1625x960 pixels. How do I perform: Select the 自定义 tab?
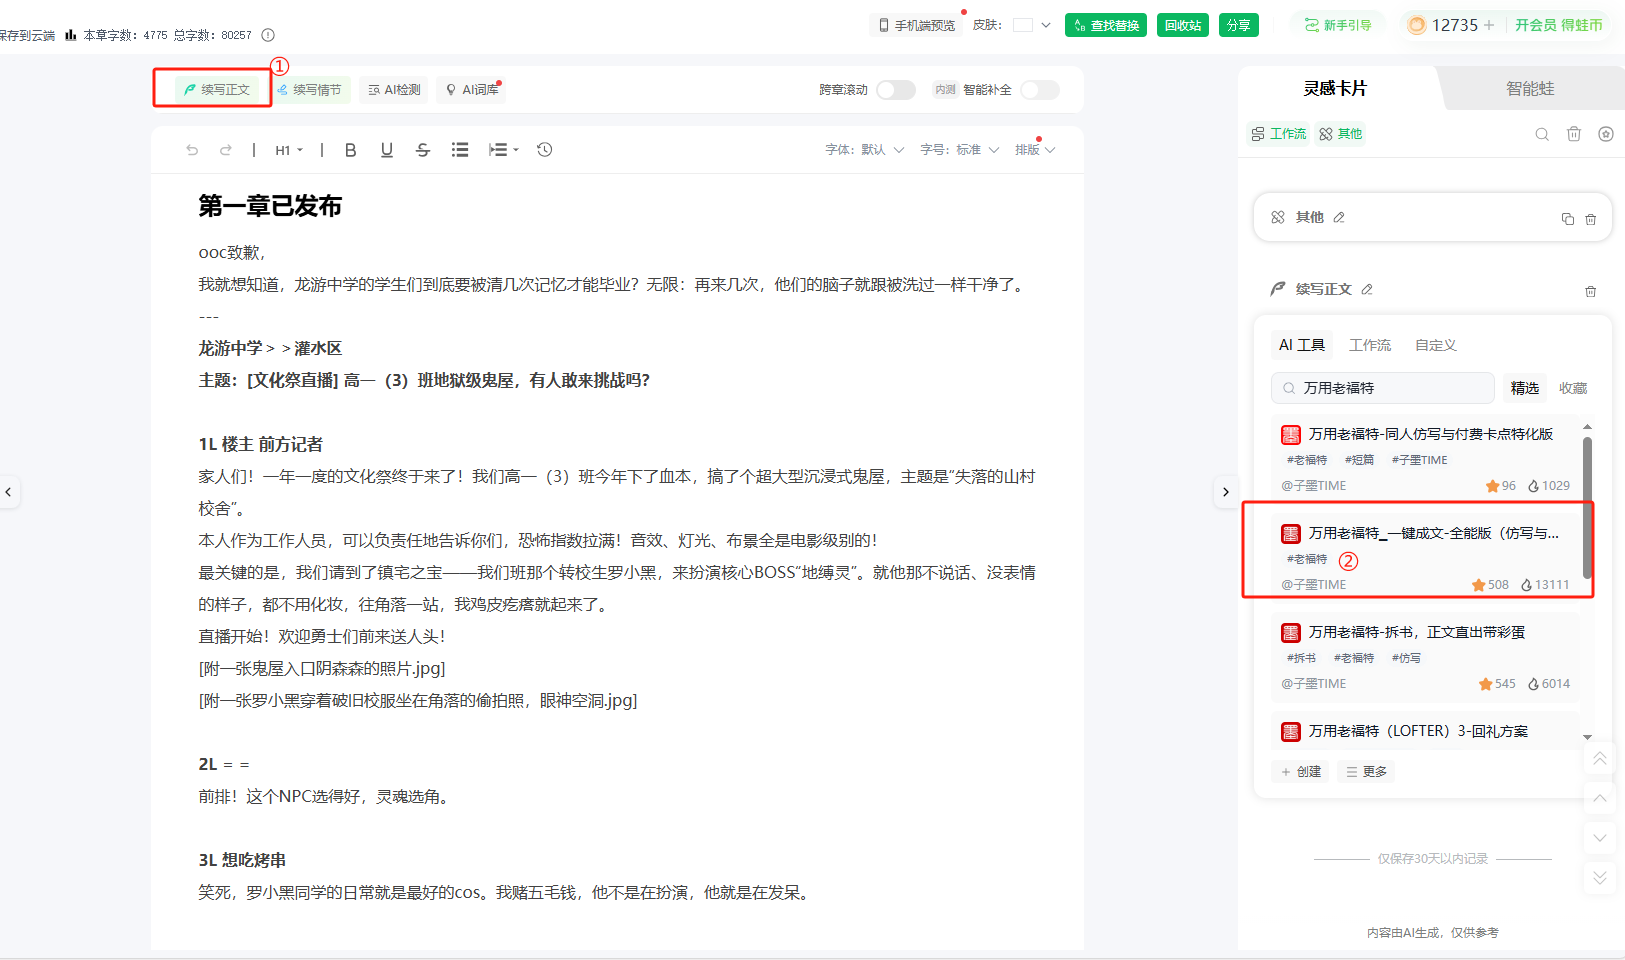click(x=1435, y=345)
